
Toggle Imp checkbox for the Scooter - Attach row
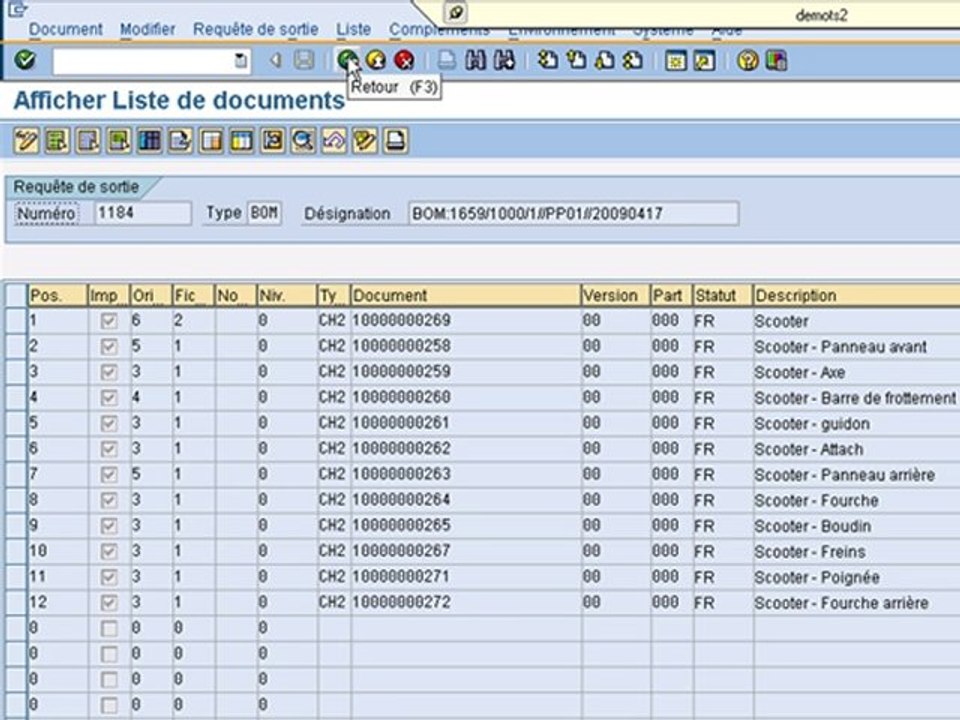pos(109,449)
